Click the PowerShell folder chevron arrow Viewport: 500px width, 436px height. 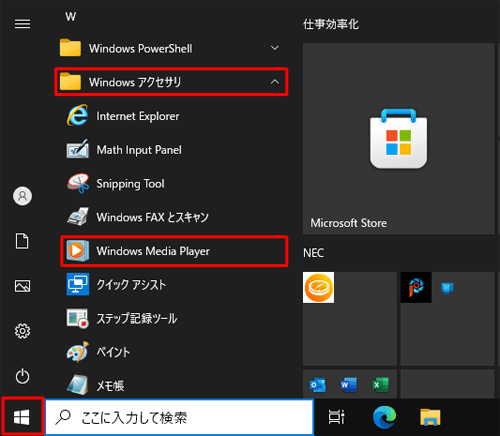coord(275,48)
